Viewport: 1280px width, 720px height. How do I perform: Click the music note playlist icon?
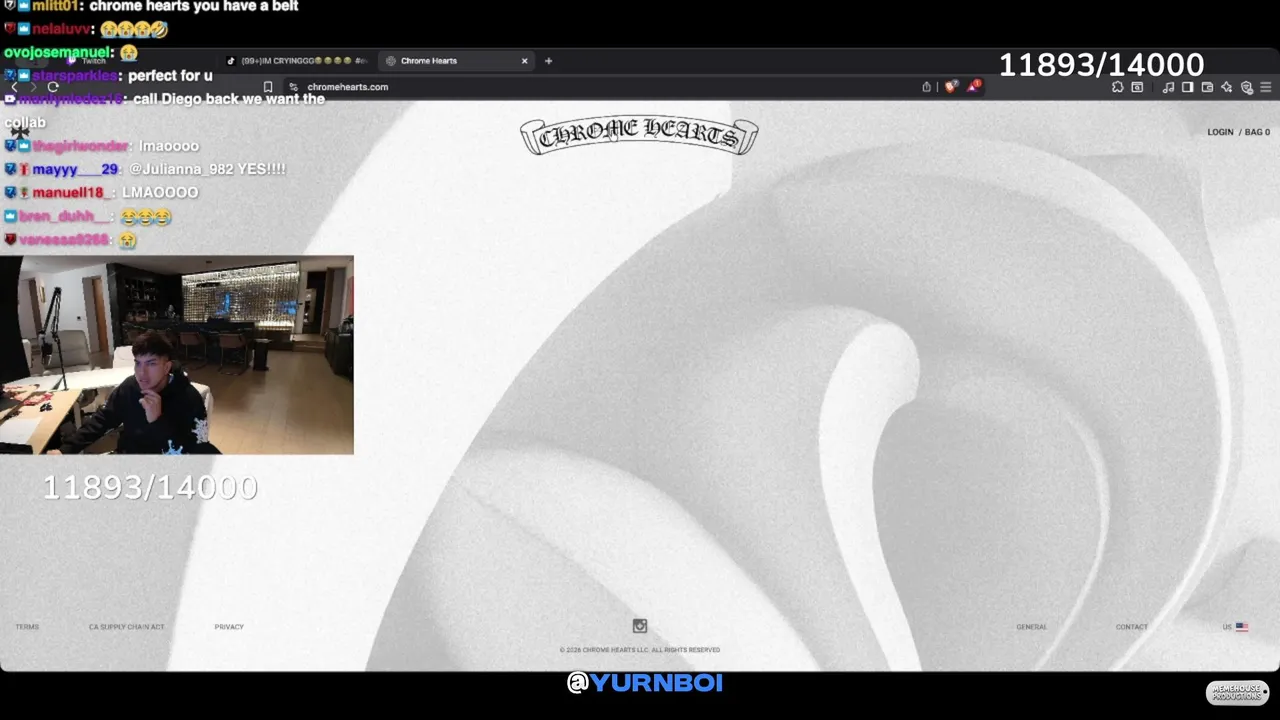point(1168,87)
